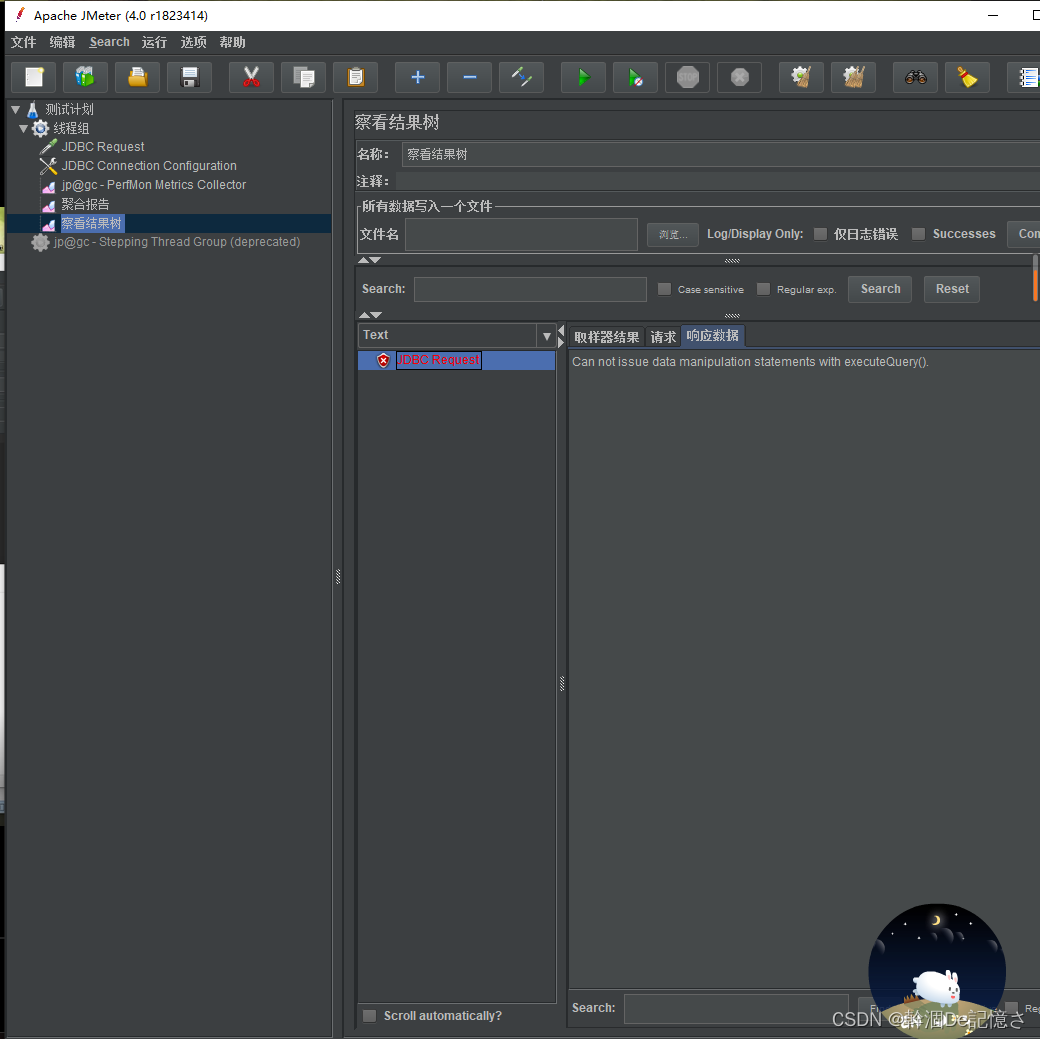Click result pane split collapse arrows
This screenshot has width=1040, height=1039.
click(561, 336)
